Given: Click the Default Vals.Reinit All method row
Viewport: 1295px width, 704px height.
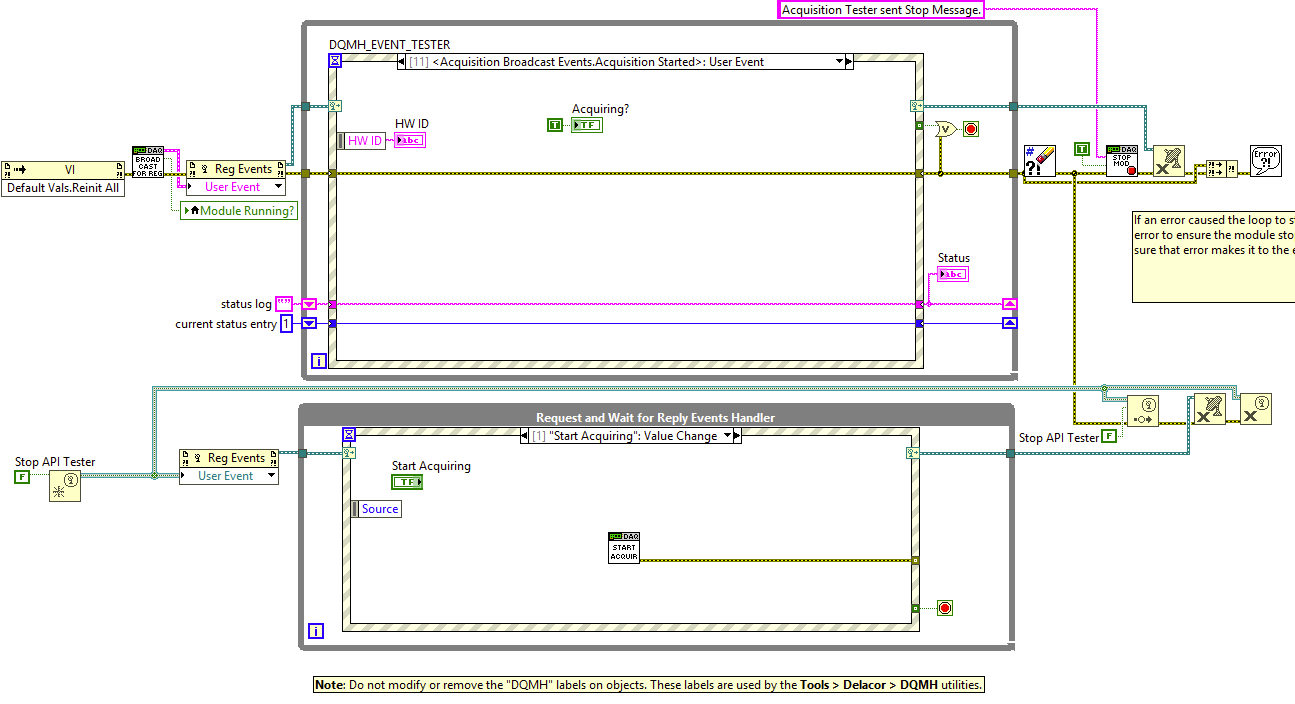Looking at the screenshot, I should click(64, 188).
